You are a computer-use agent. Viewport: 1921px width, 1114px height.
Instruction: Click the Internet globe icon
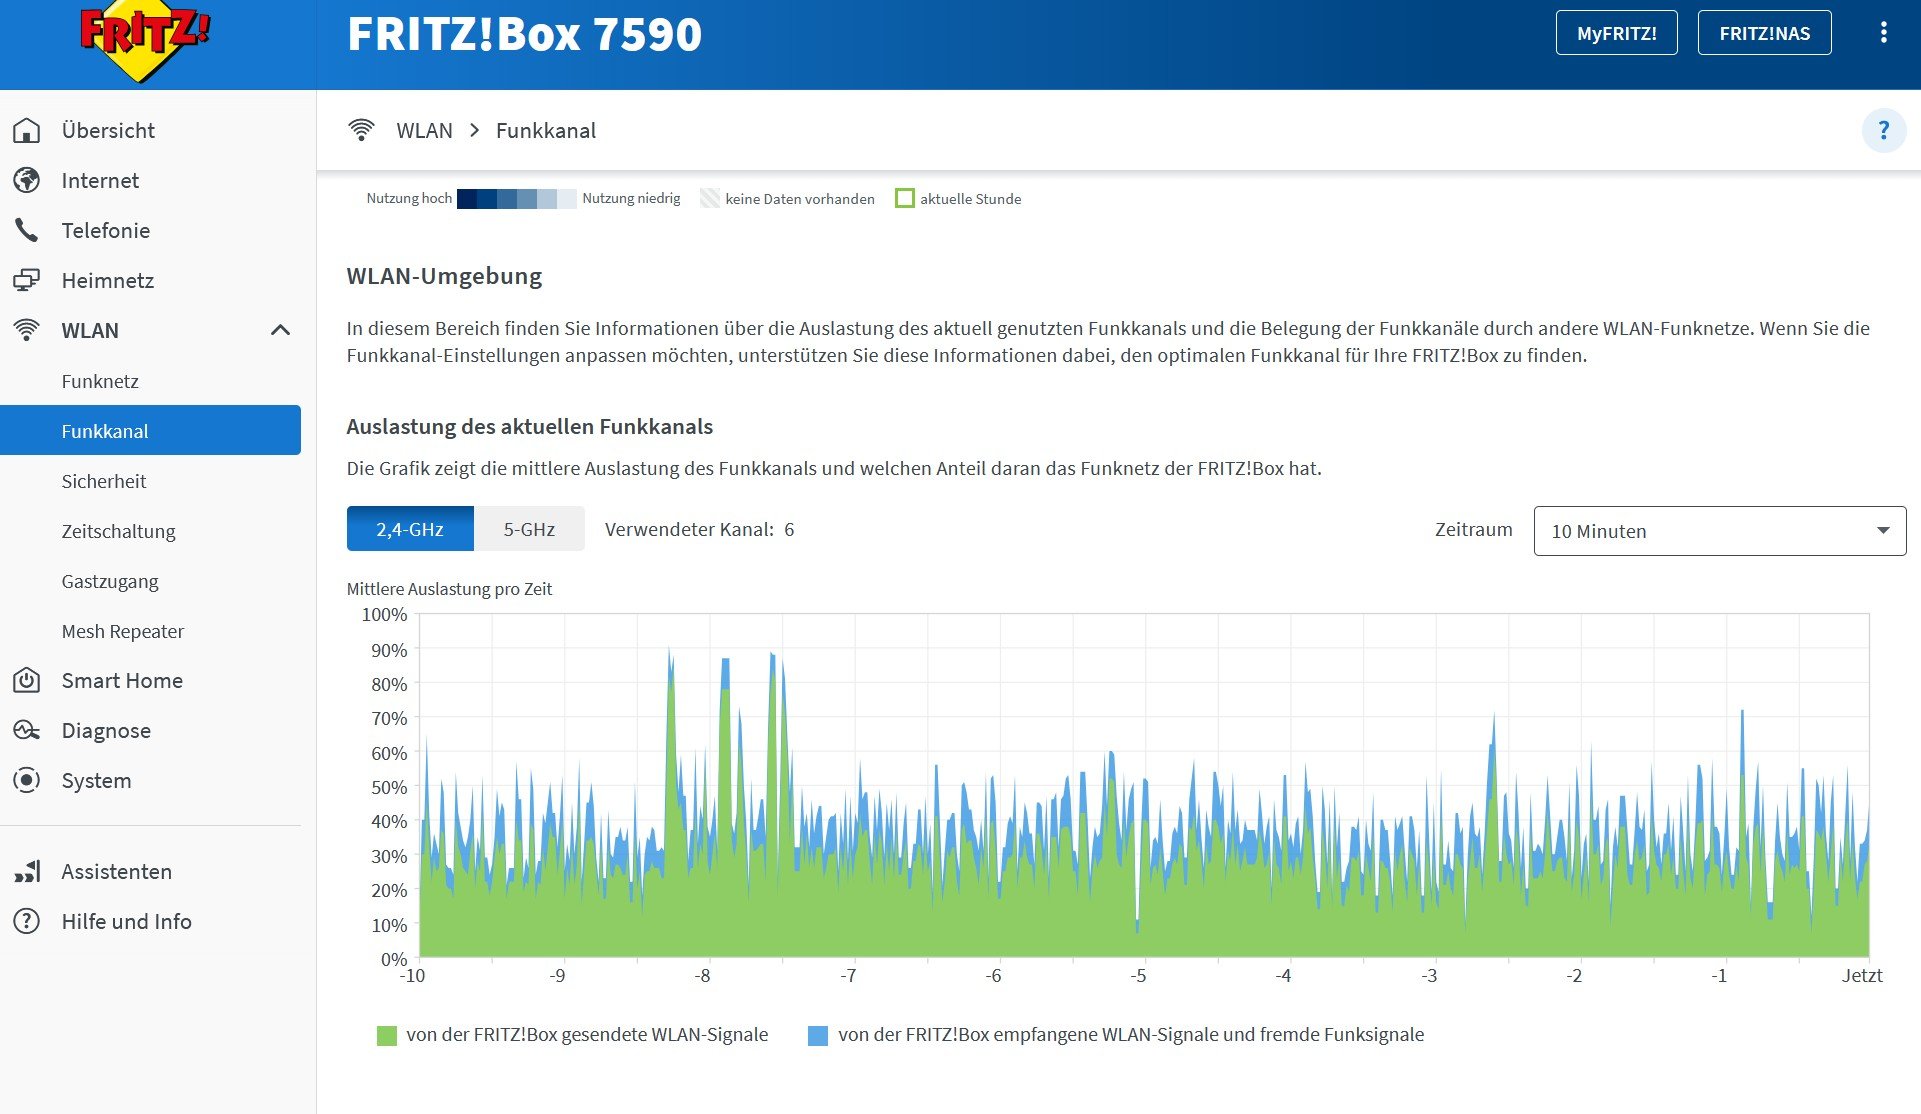pos(27,180)
